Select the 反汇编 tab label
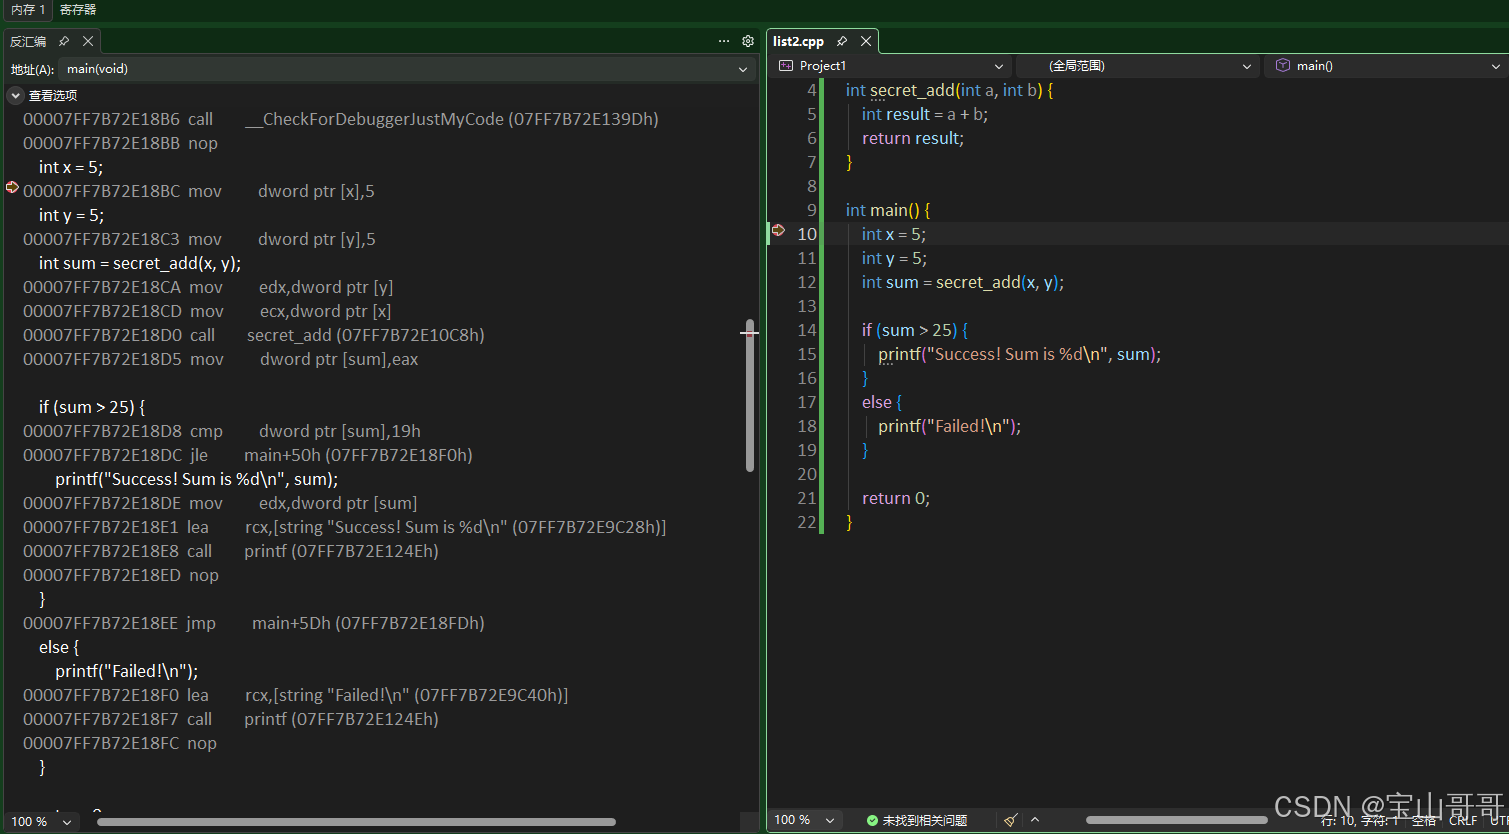Screen dimensions: 1509x834 point(28,41)
